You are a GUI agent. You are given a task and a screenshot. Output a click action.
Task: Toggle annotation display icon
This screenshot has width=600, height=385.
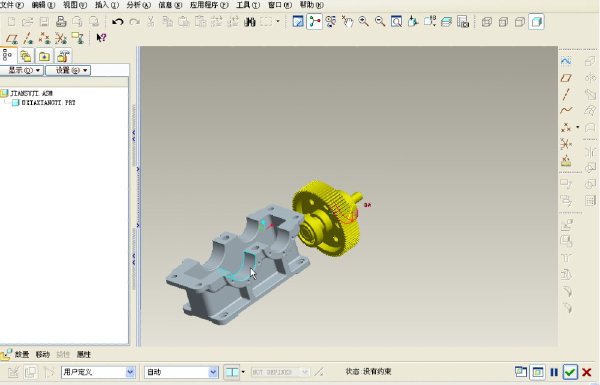tap(77, 38)
